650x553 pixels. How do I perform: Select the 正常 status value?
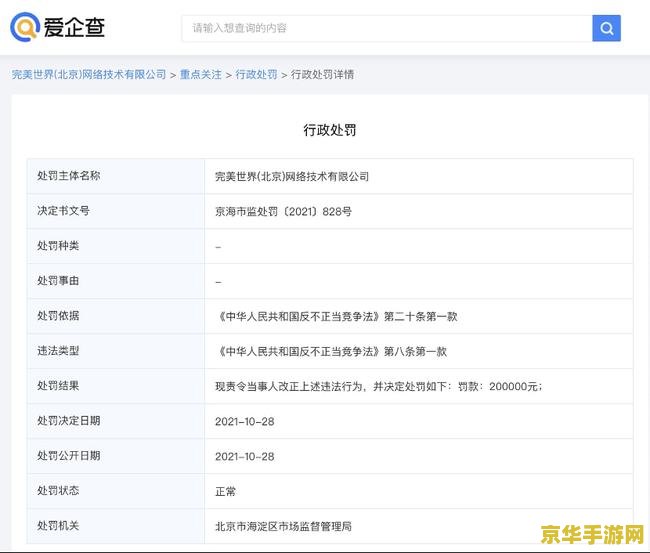coord(225,492)
